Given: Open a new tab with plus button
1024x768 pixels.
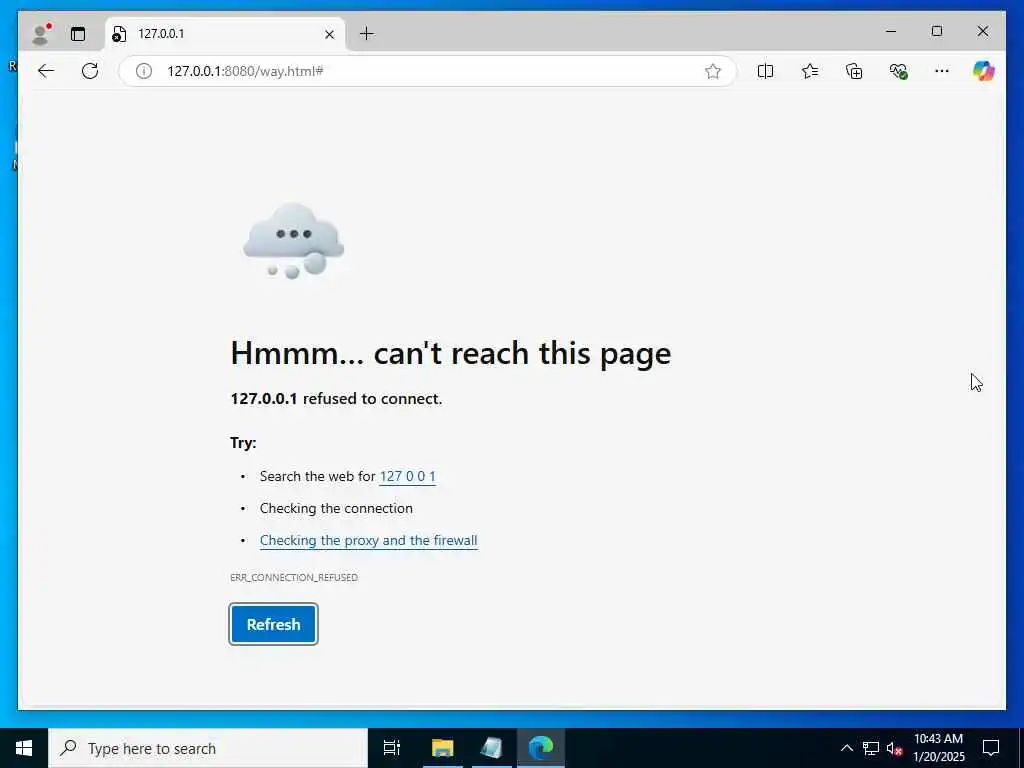Looking at the screenshot, I should tap(367, 33).
